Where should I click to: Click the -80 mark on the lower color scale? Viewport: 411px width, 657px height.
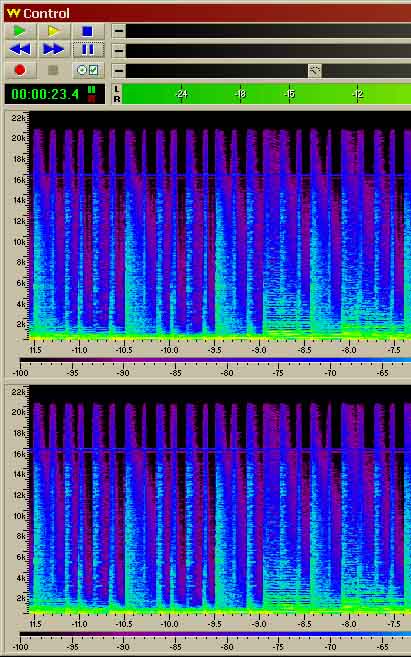227,647
